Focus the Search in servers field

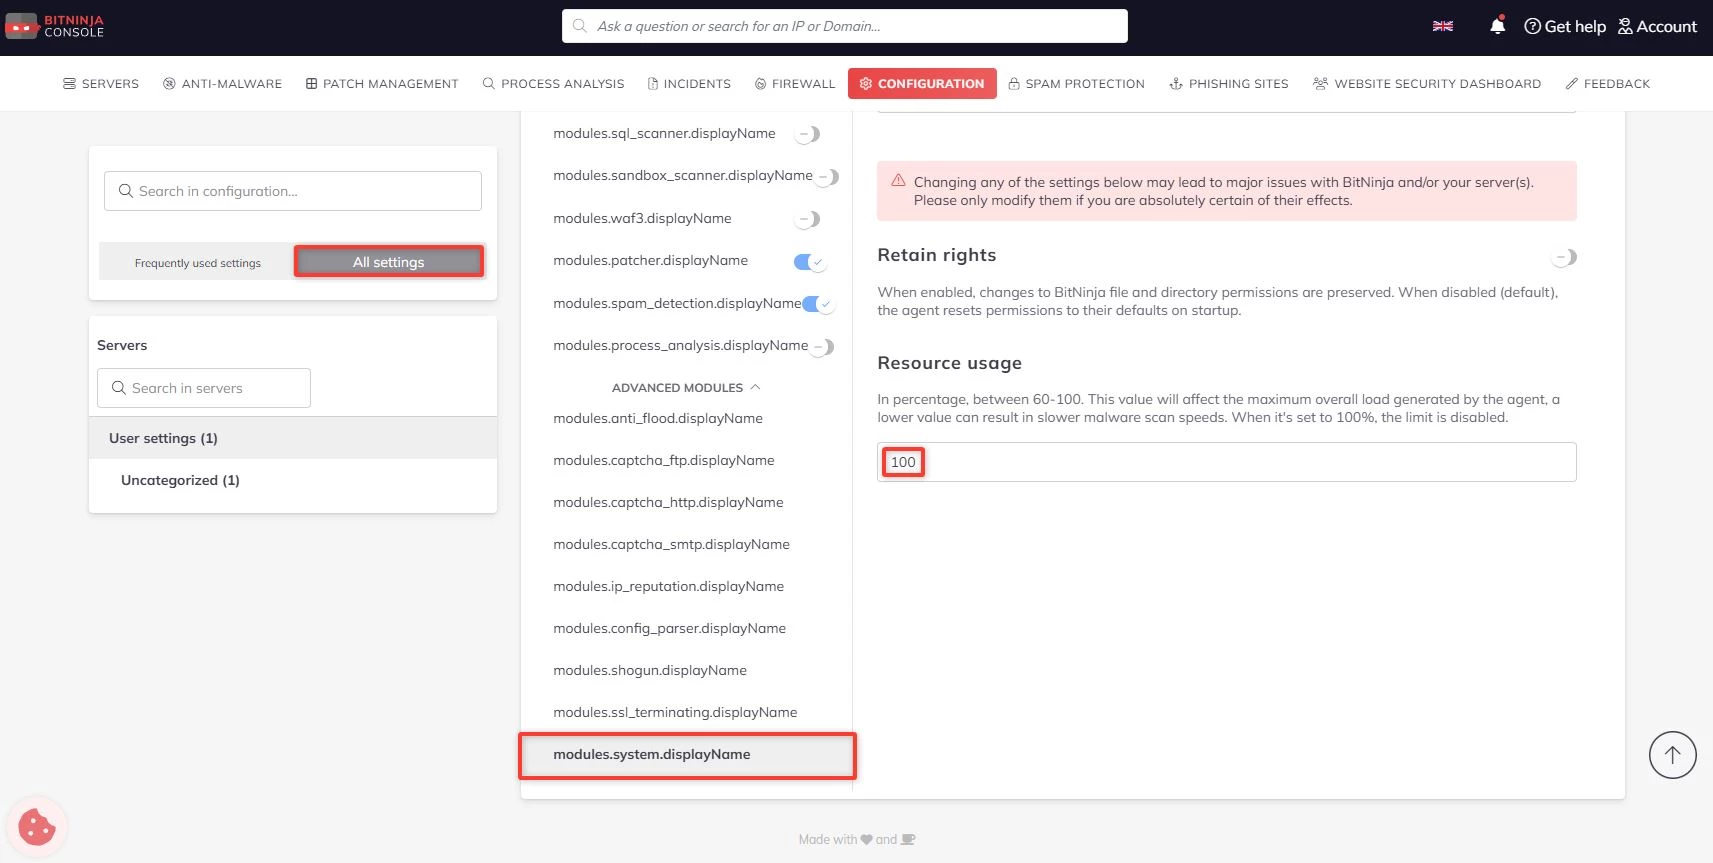click(x=204, y=388)
